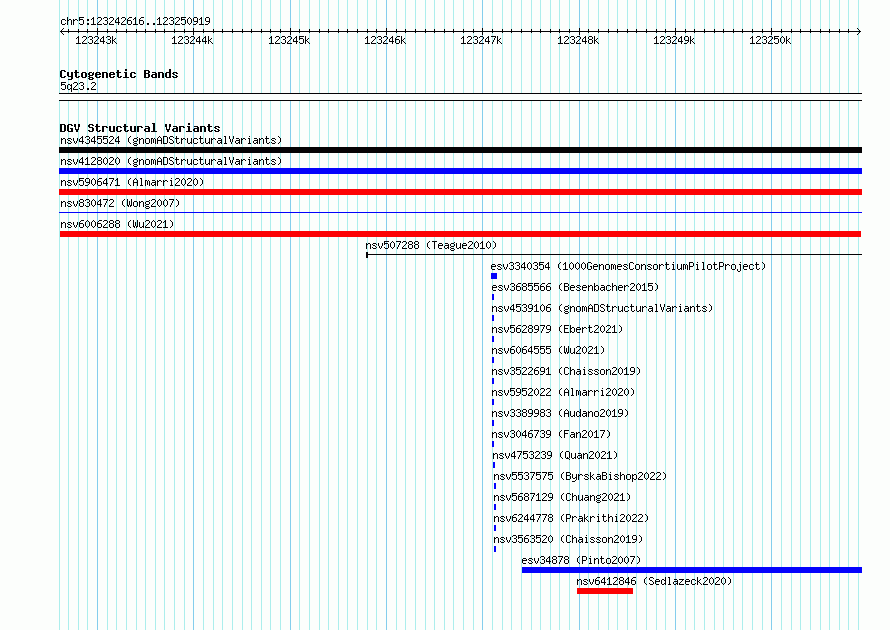Click the nsv6244778 Prakrithi2022 label
Screen dimensions: 890x630
571,518
